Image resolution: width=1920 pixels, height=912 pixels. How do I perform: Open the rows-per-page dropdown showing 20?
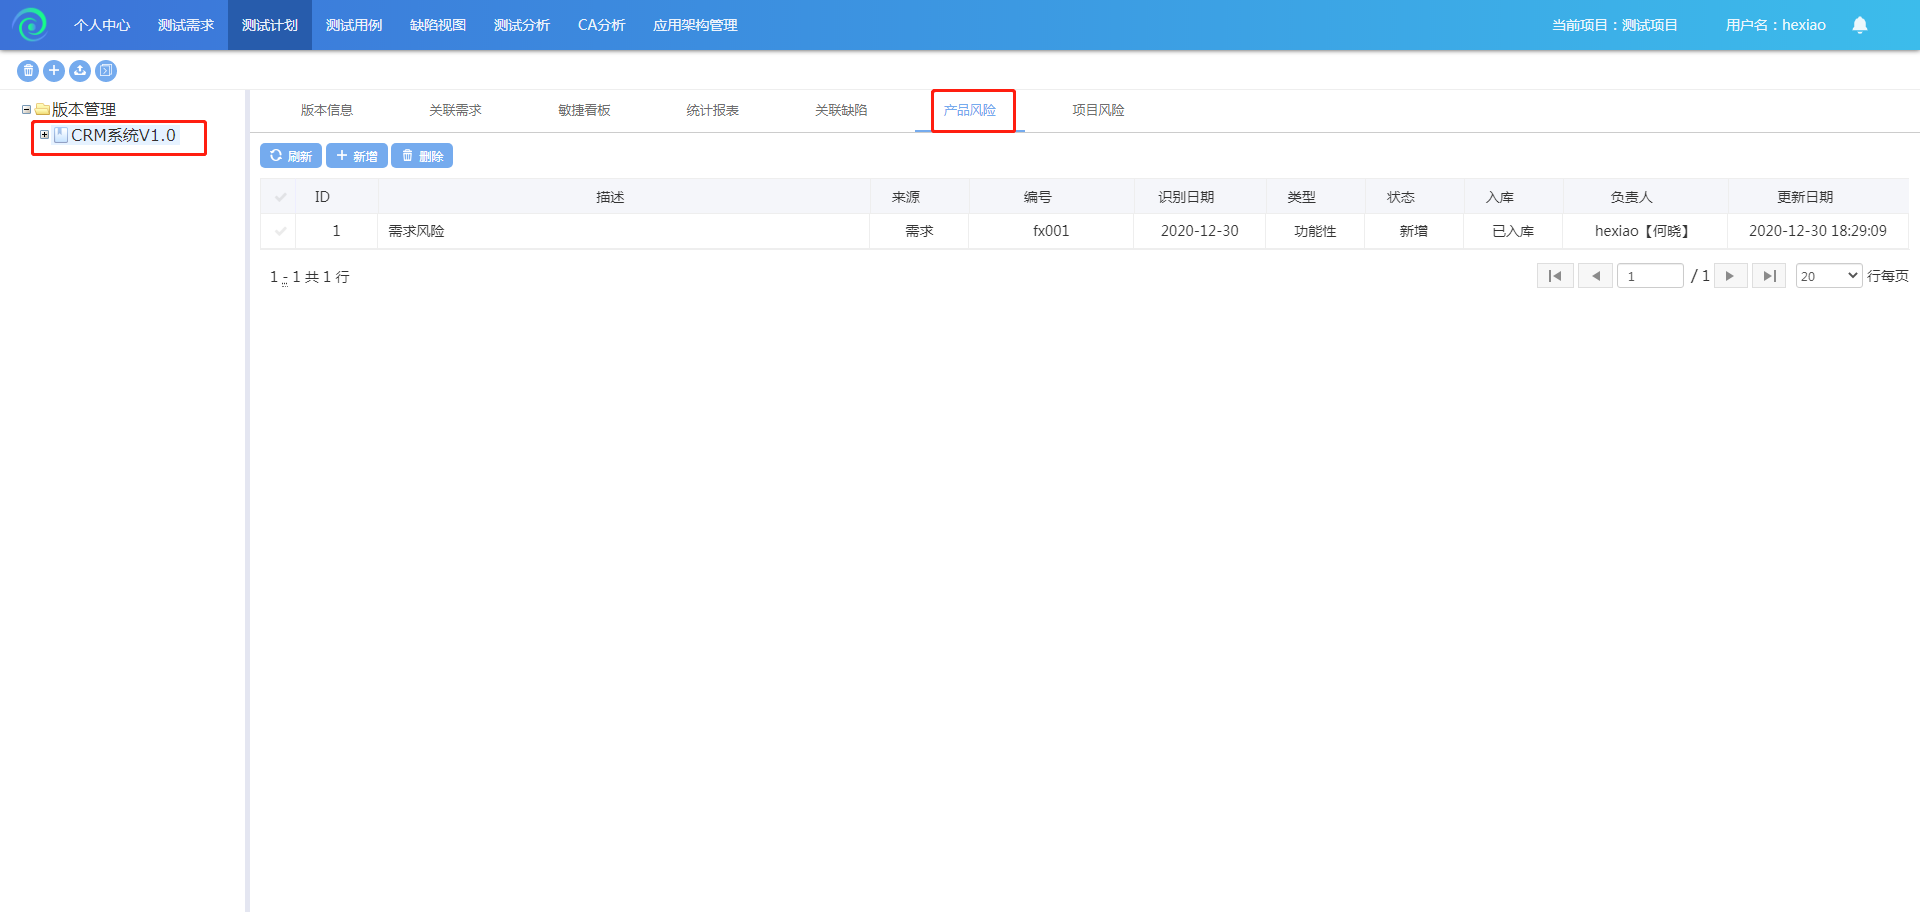coord(1828,276)
